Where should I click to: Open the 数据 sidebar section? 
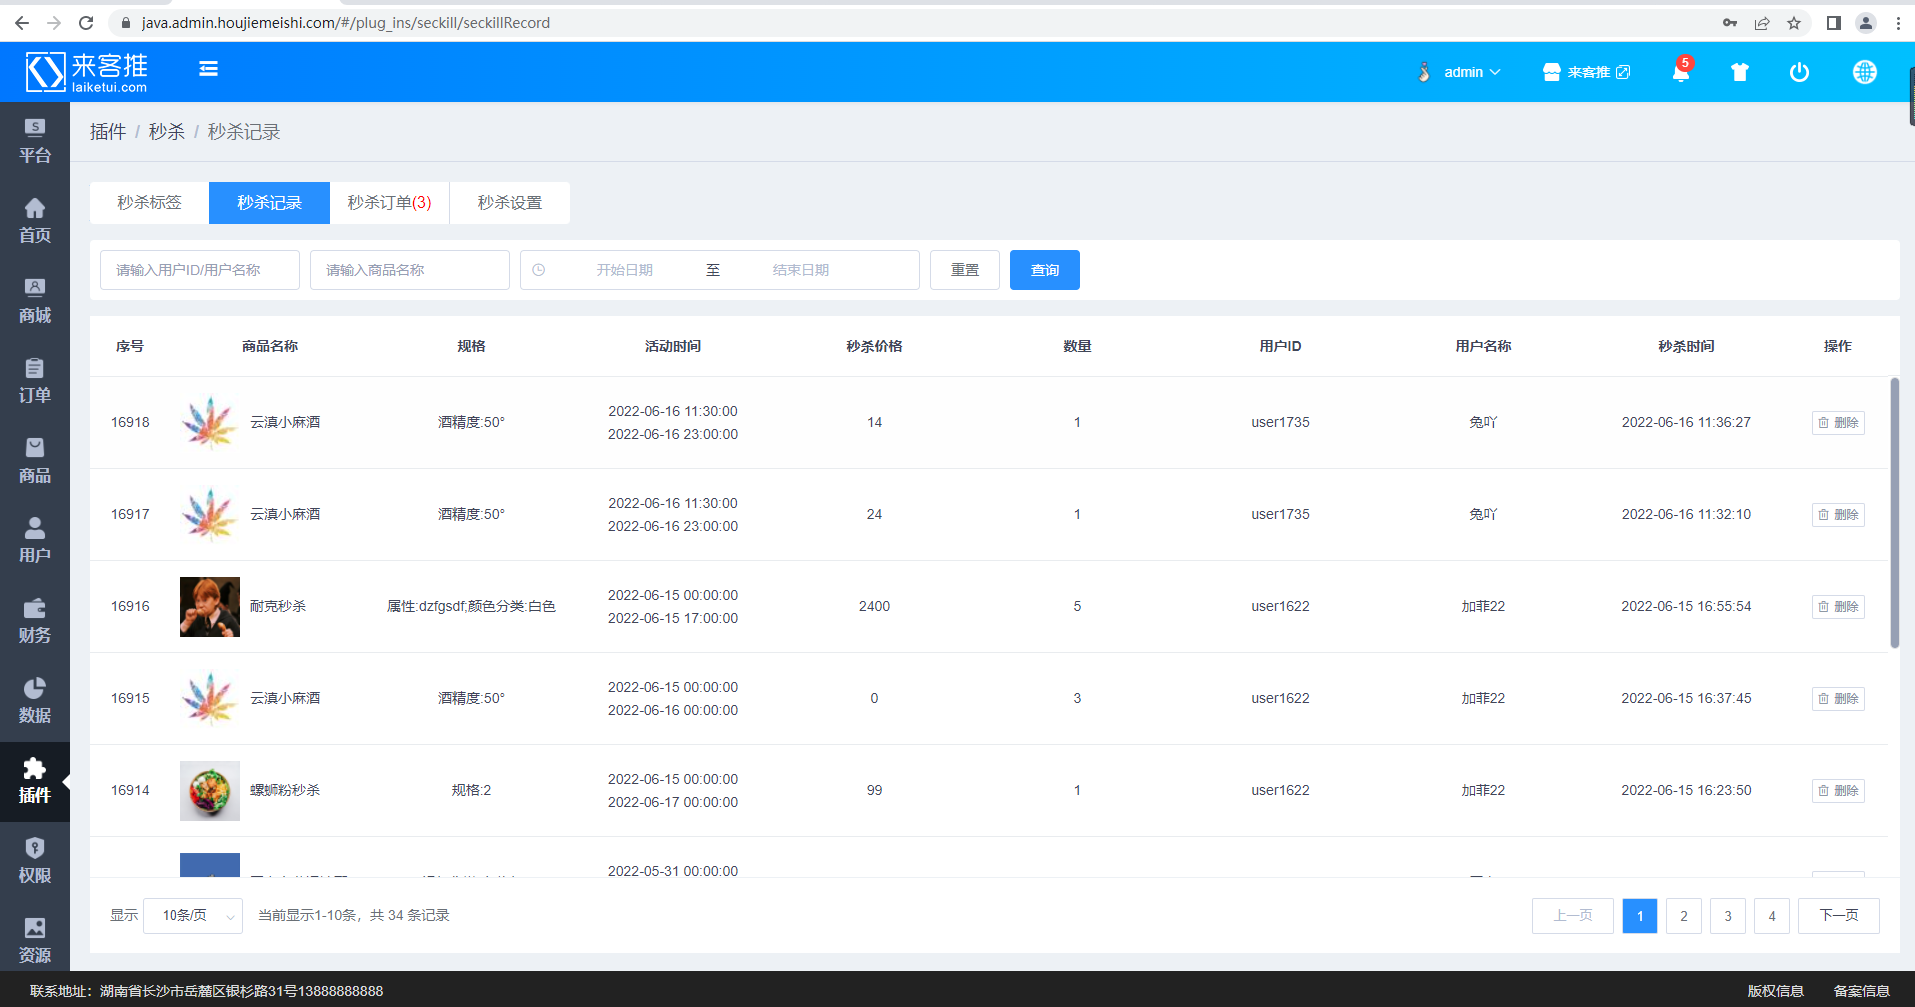tap(35, 701)
